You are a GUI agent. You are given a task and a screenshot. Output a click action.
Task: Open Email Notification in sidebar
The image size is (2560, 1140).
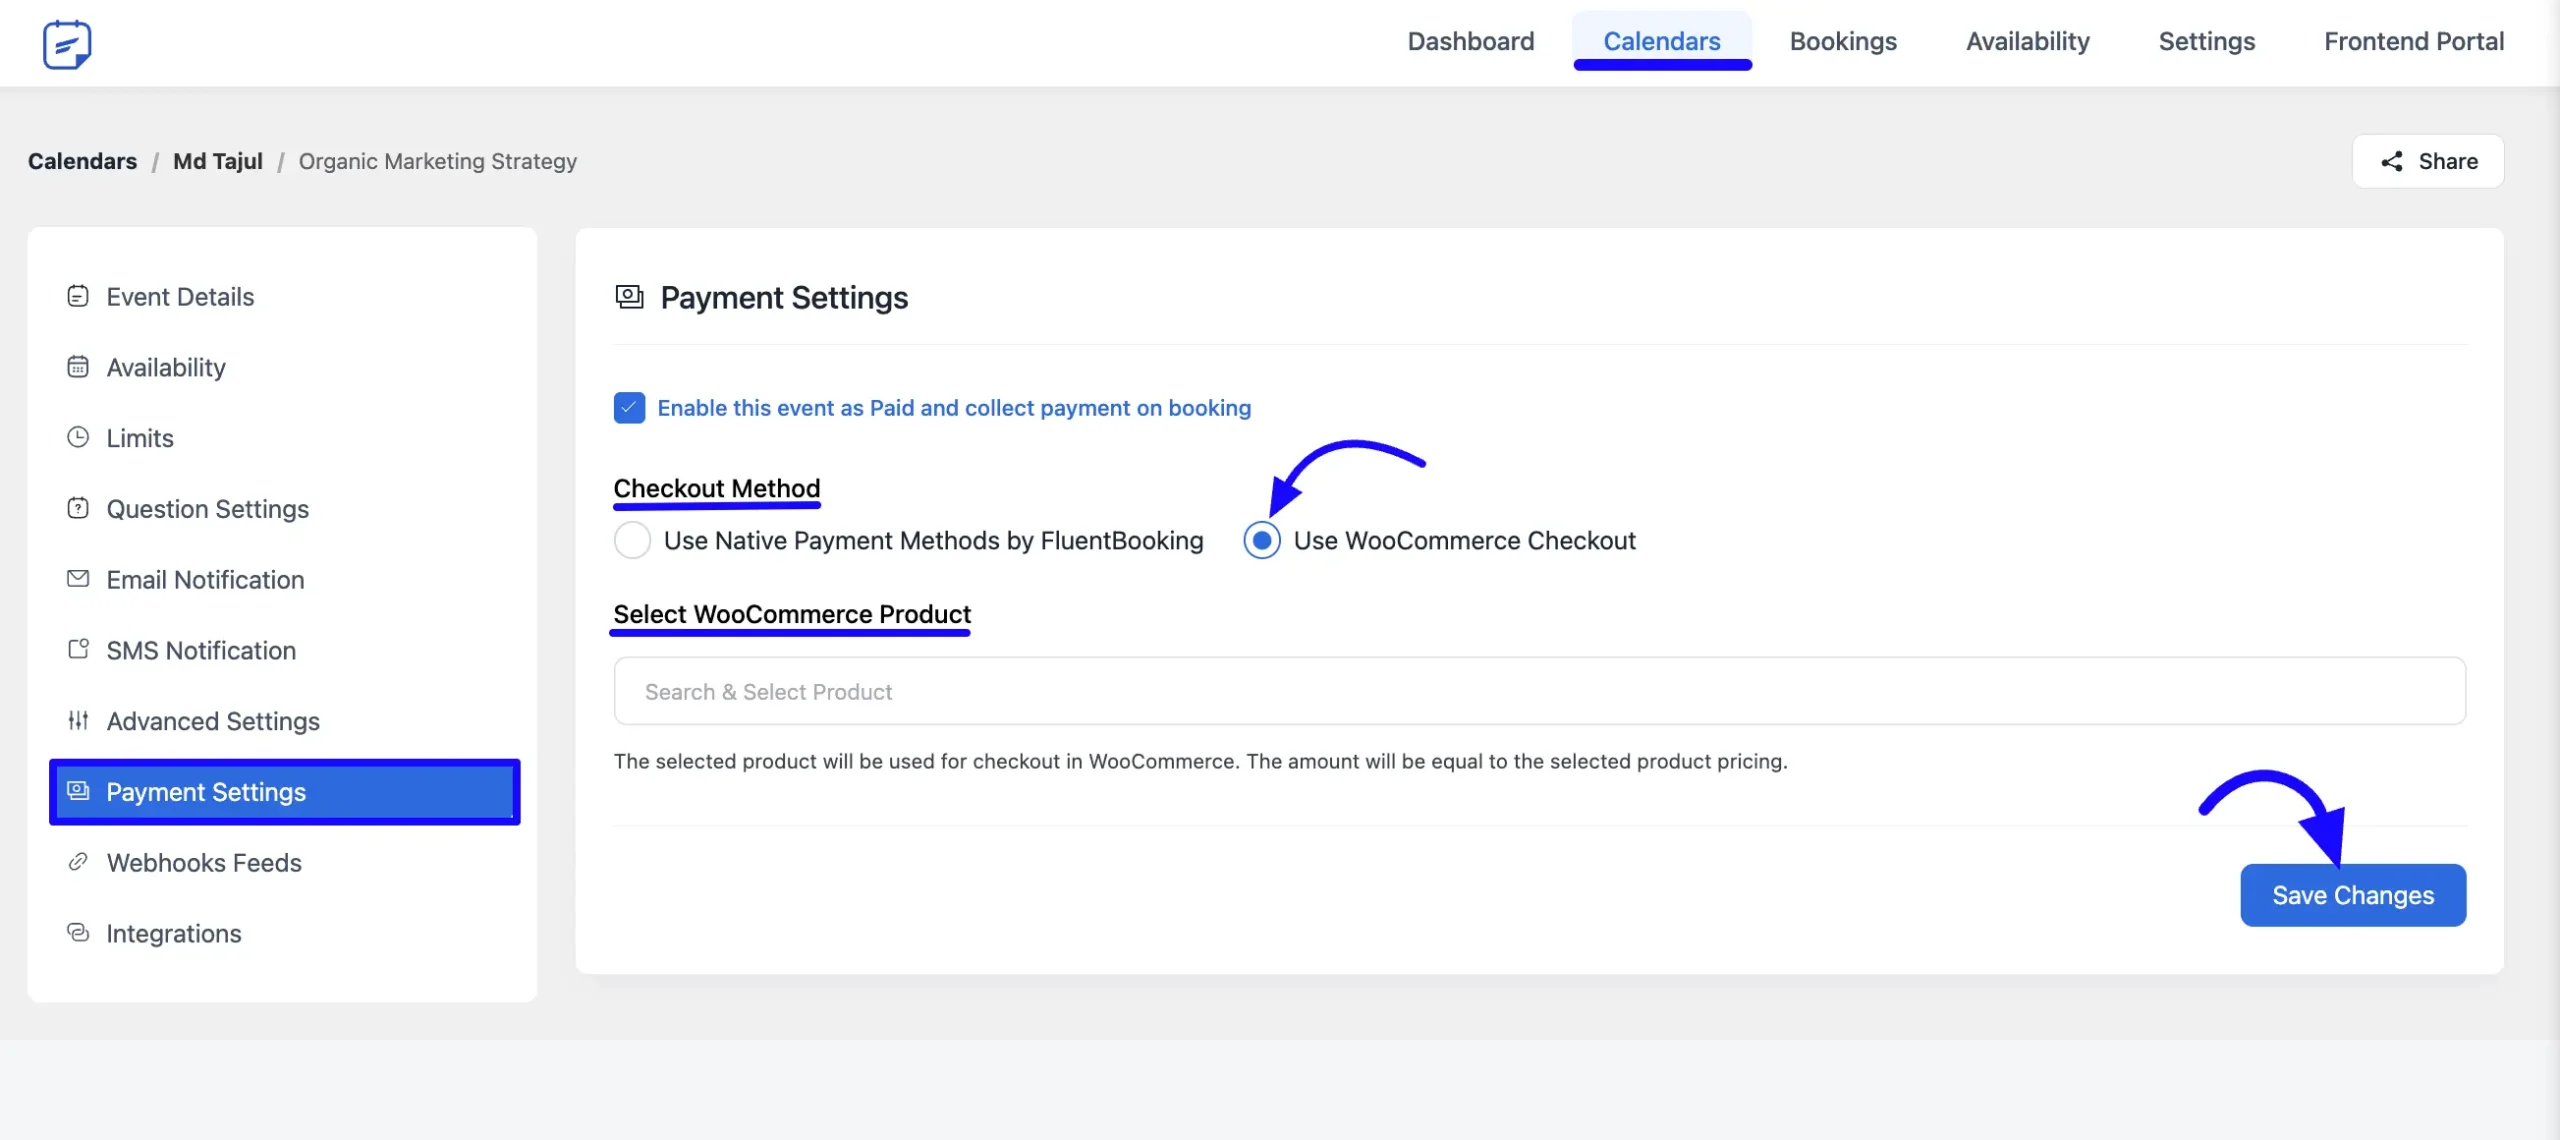[284, 580]
